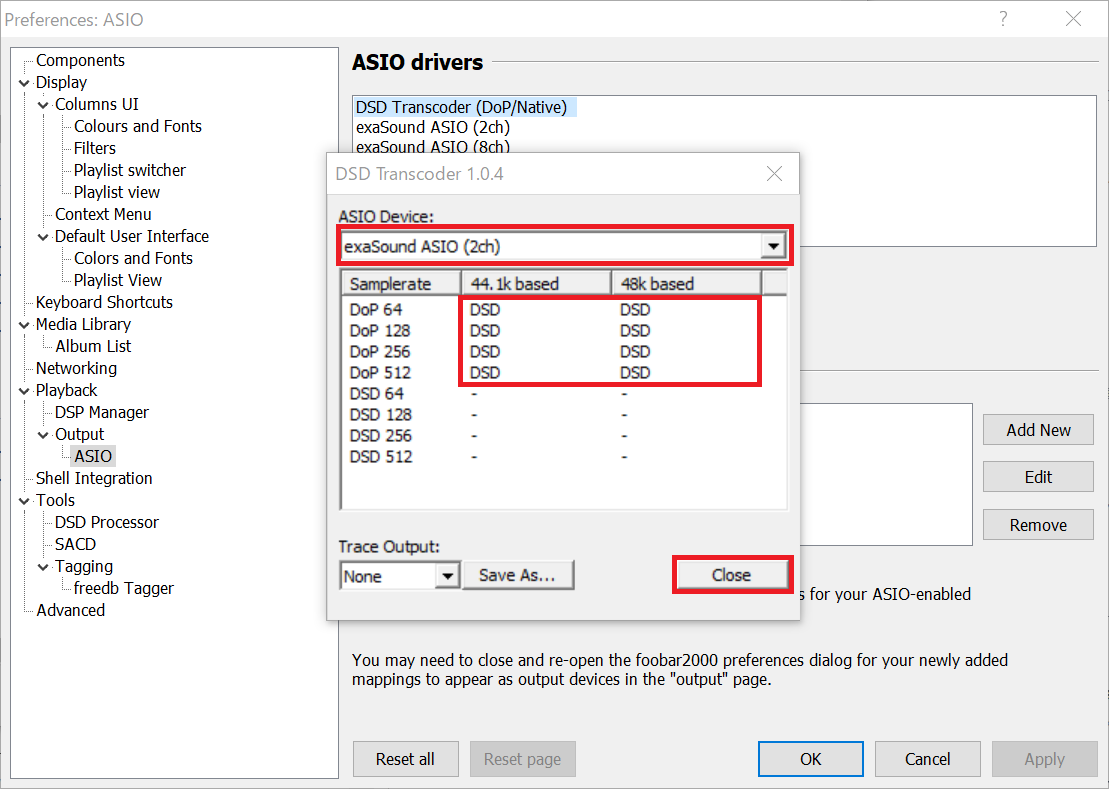
Task: Click the Save As... button
Action: click(x=517, y=575)
